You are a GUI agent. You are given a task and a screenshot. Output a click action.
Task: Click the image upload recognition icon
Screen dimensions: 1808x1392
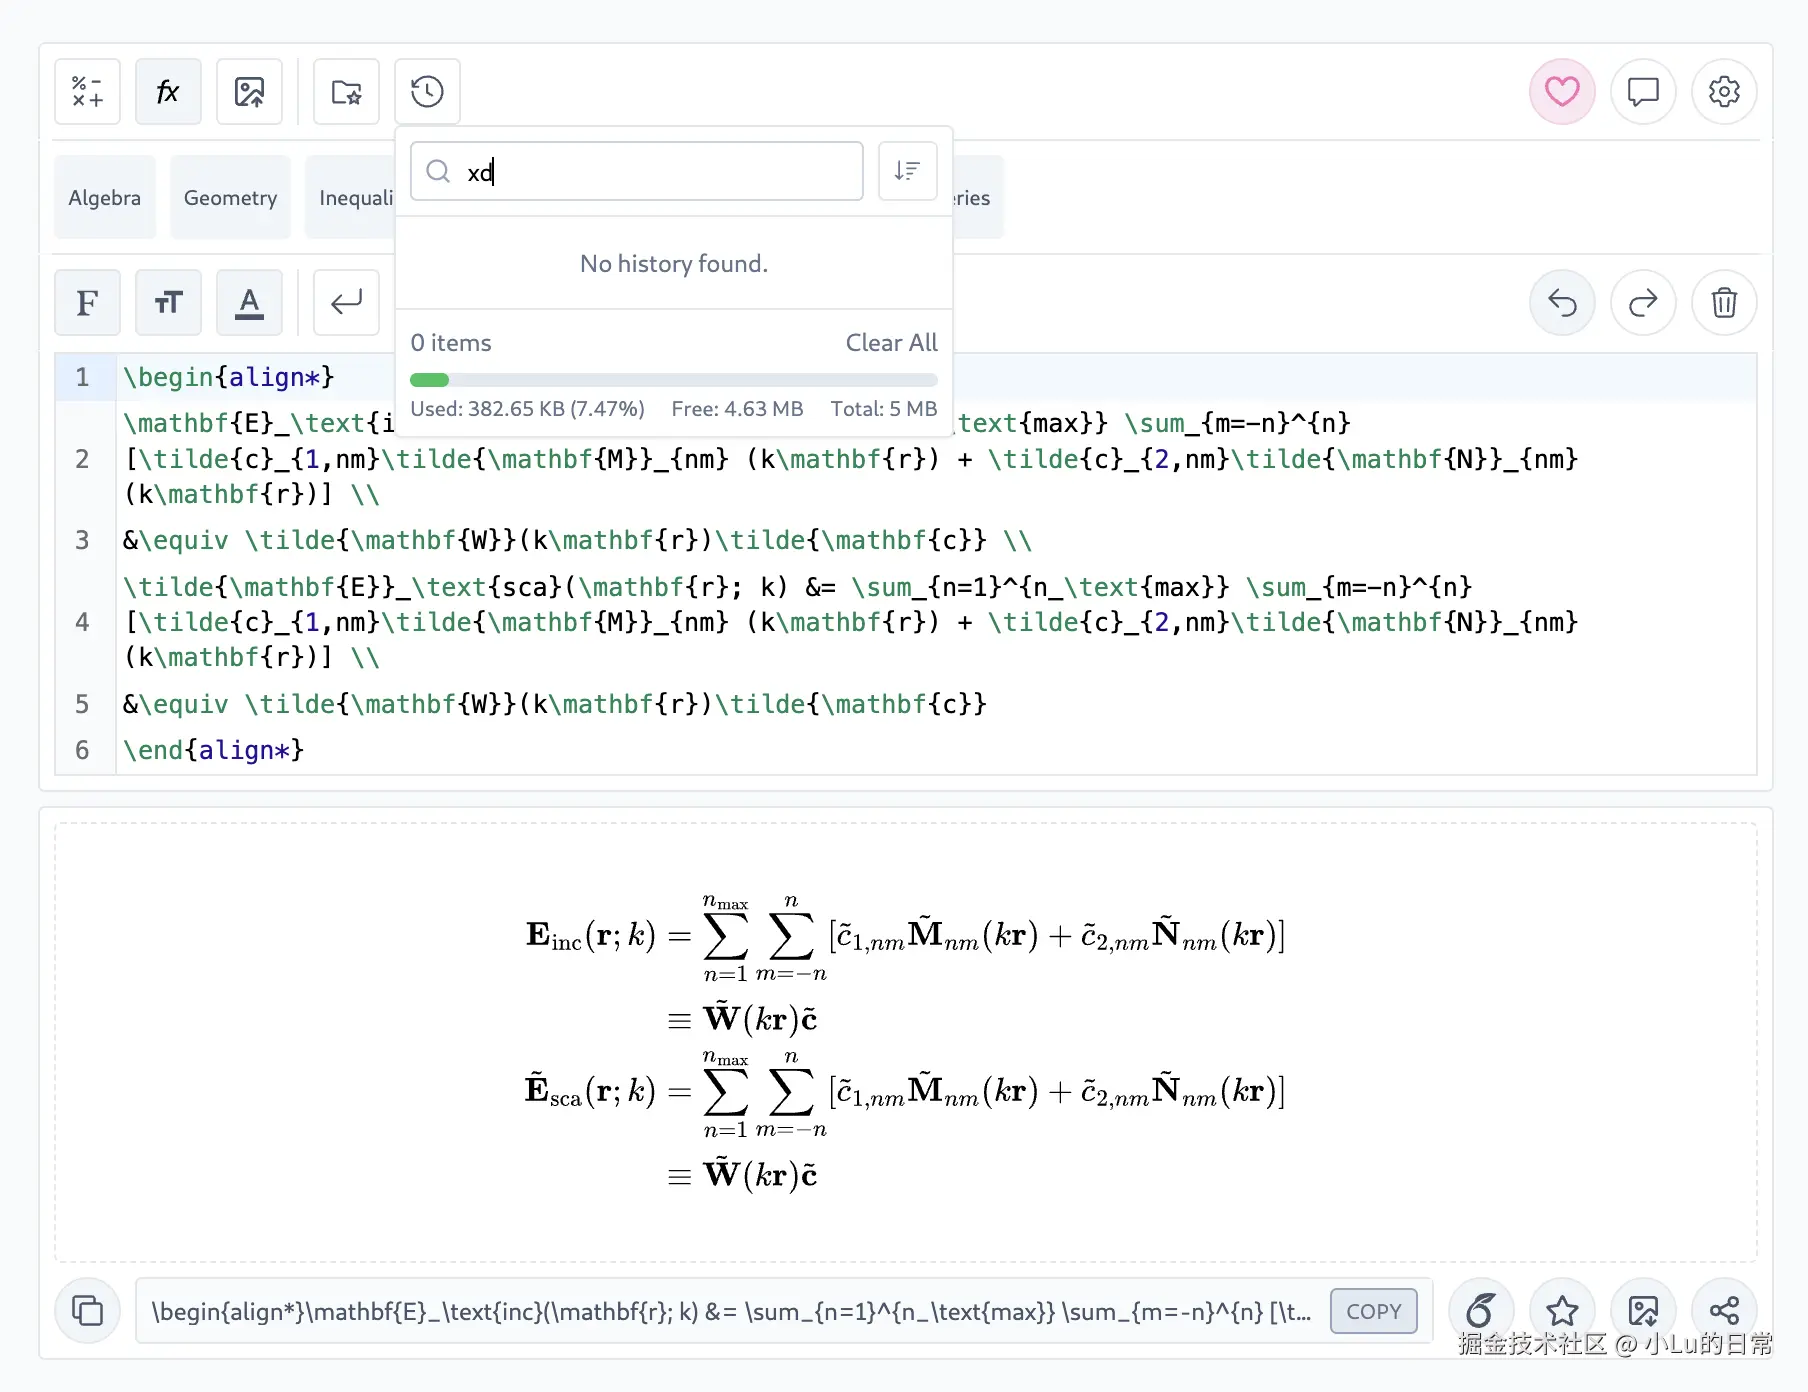[x=249, y=92]
